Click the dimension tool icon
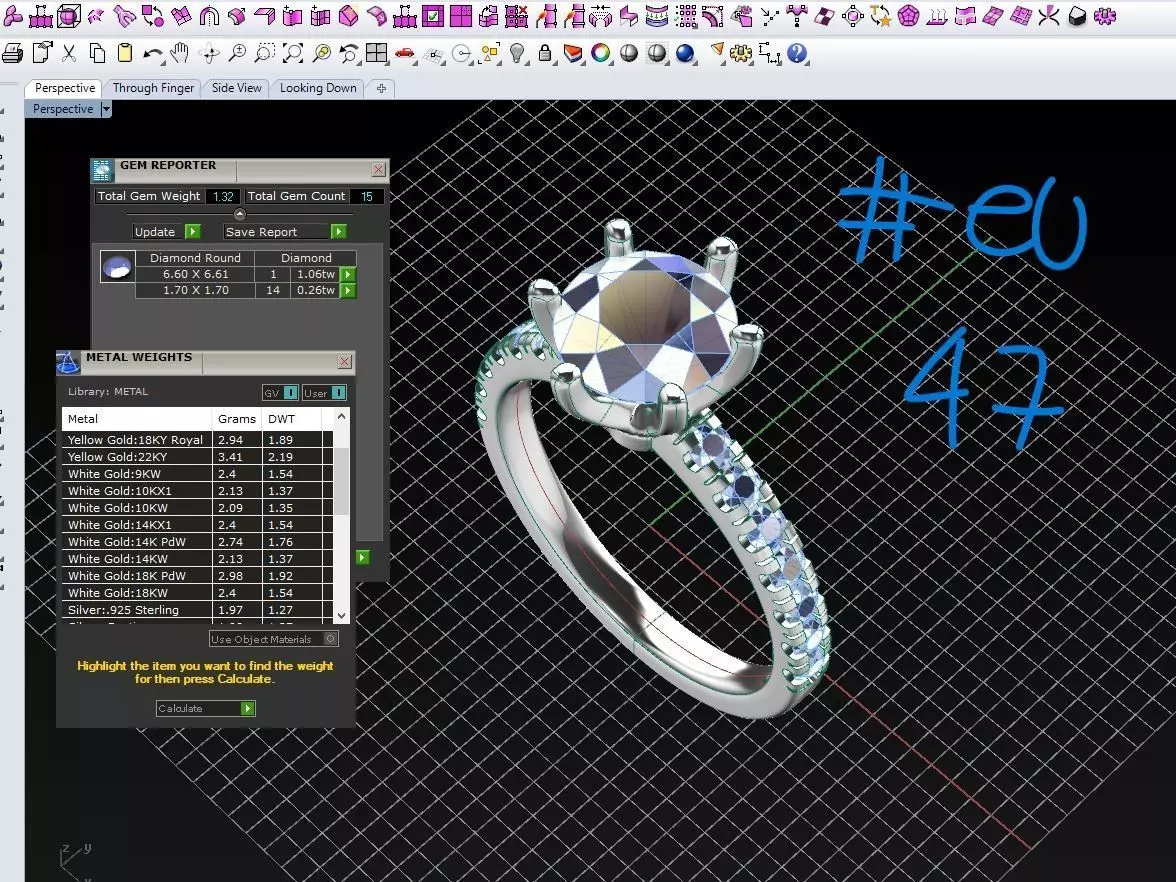 [x=770, y=53]
